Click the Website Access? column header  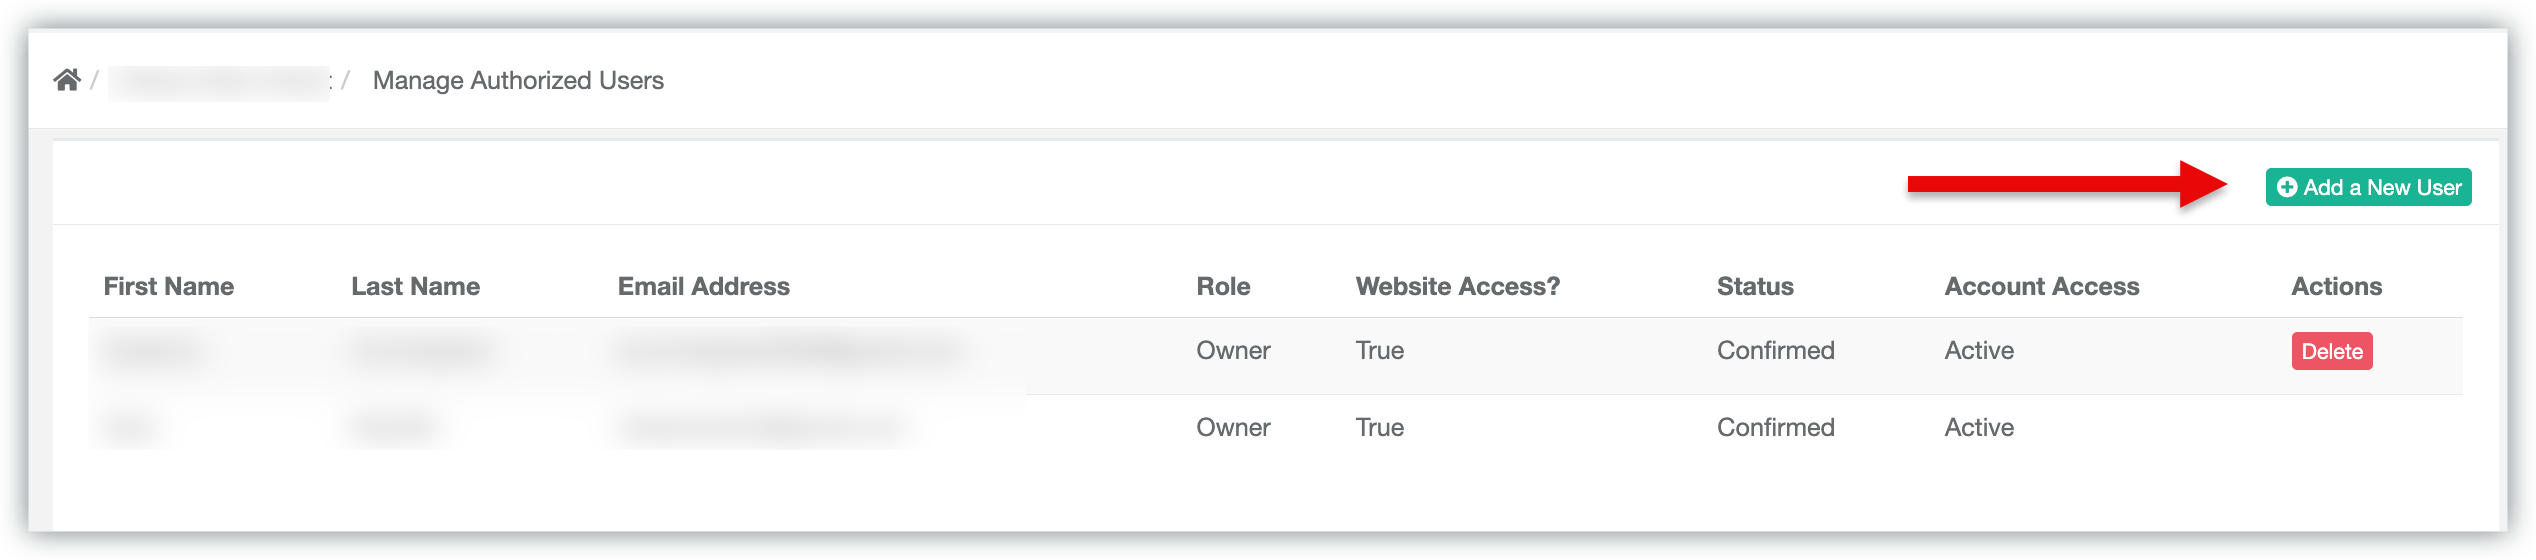1457,286
